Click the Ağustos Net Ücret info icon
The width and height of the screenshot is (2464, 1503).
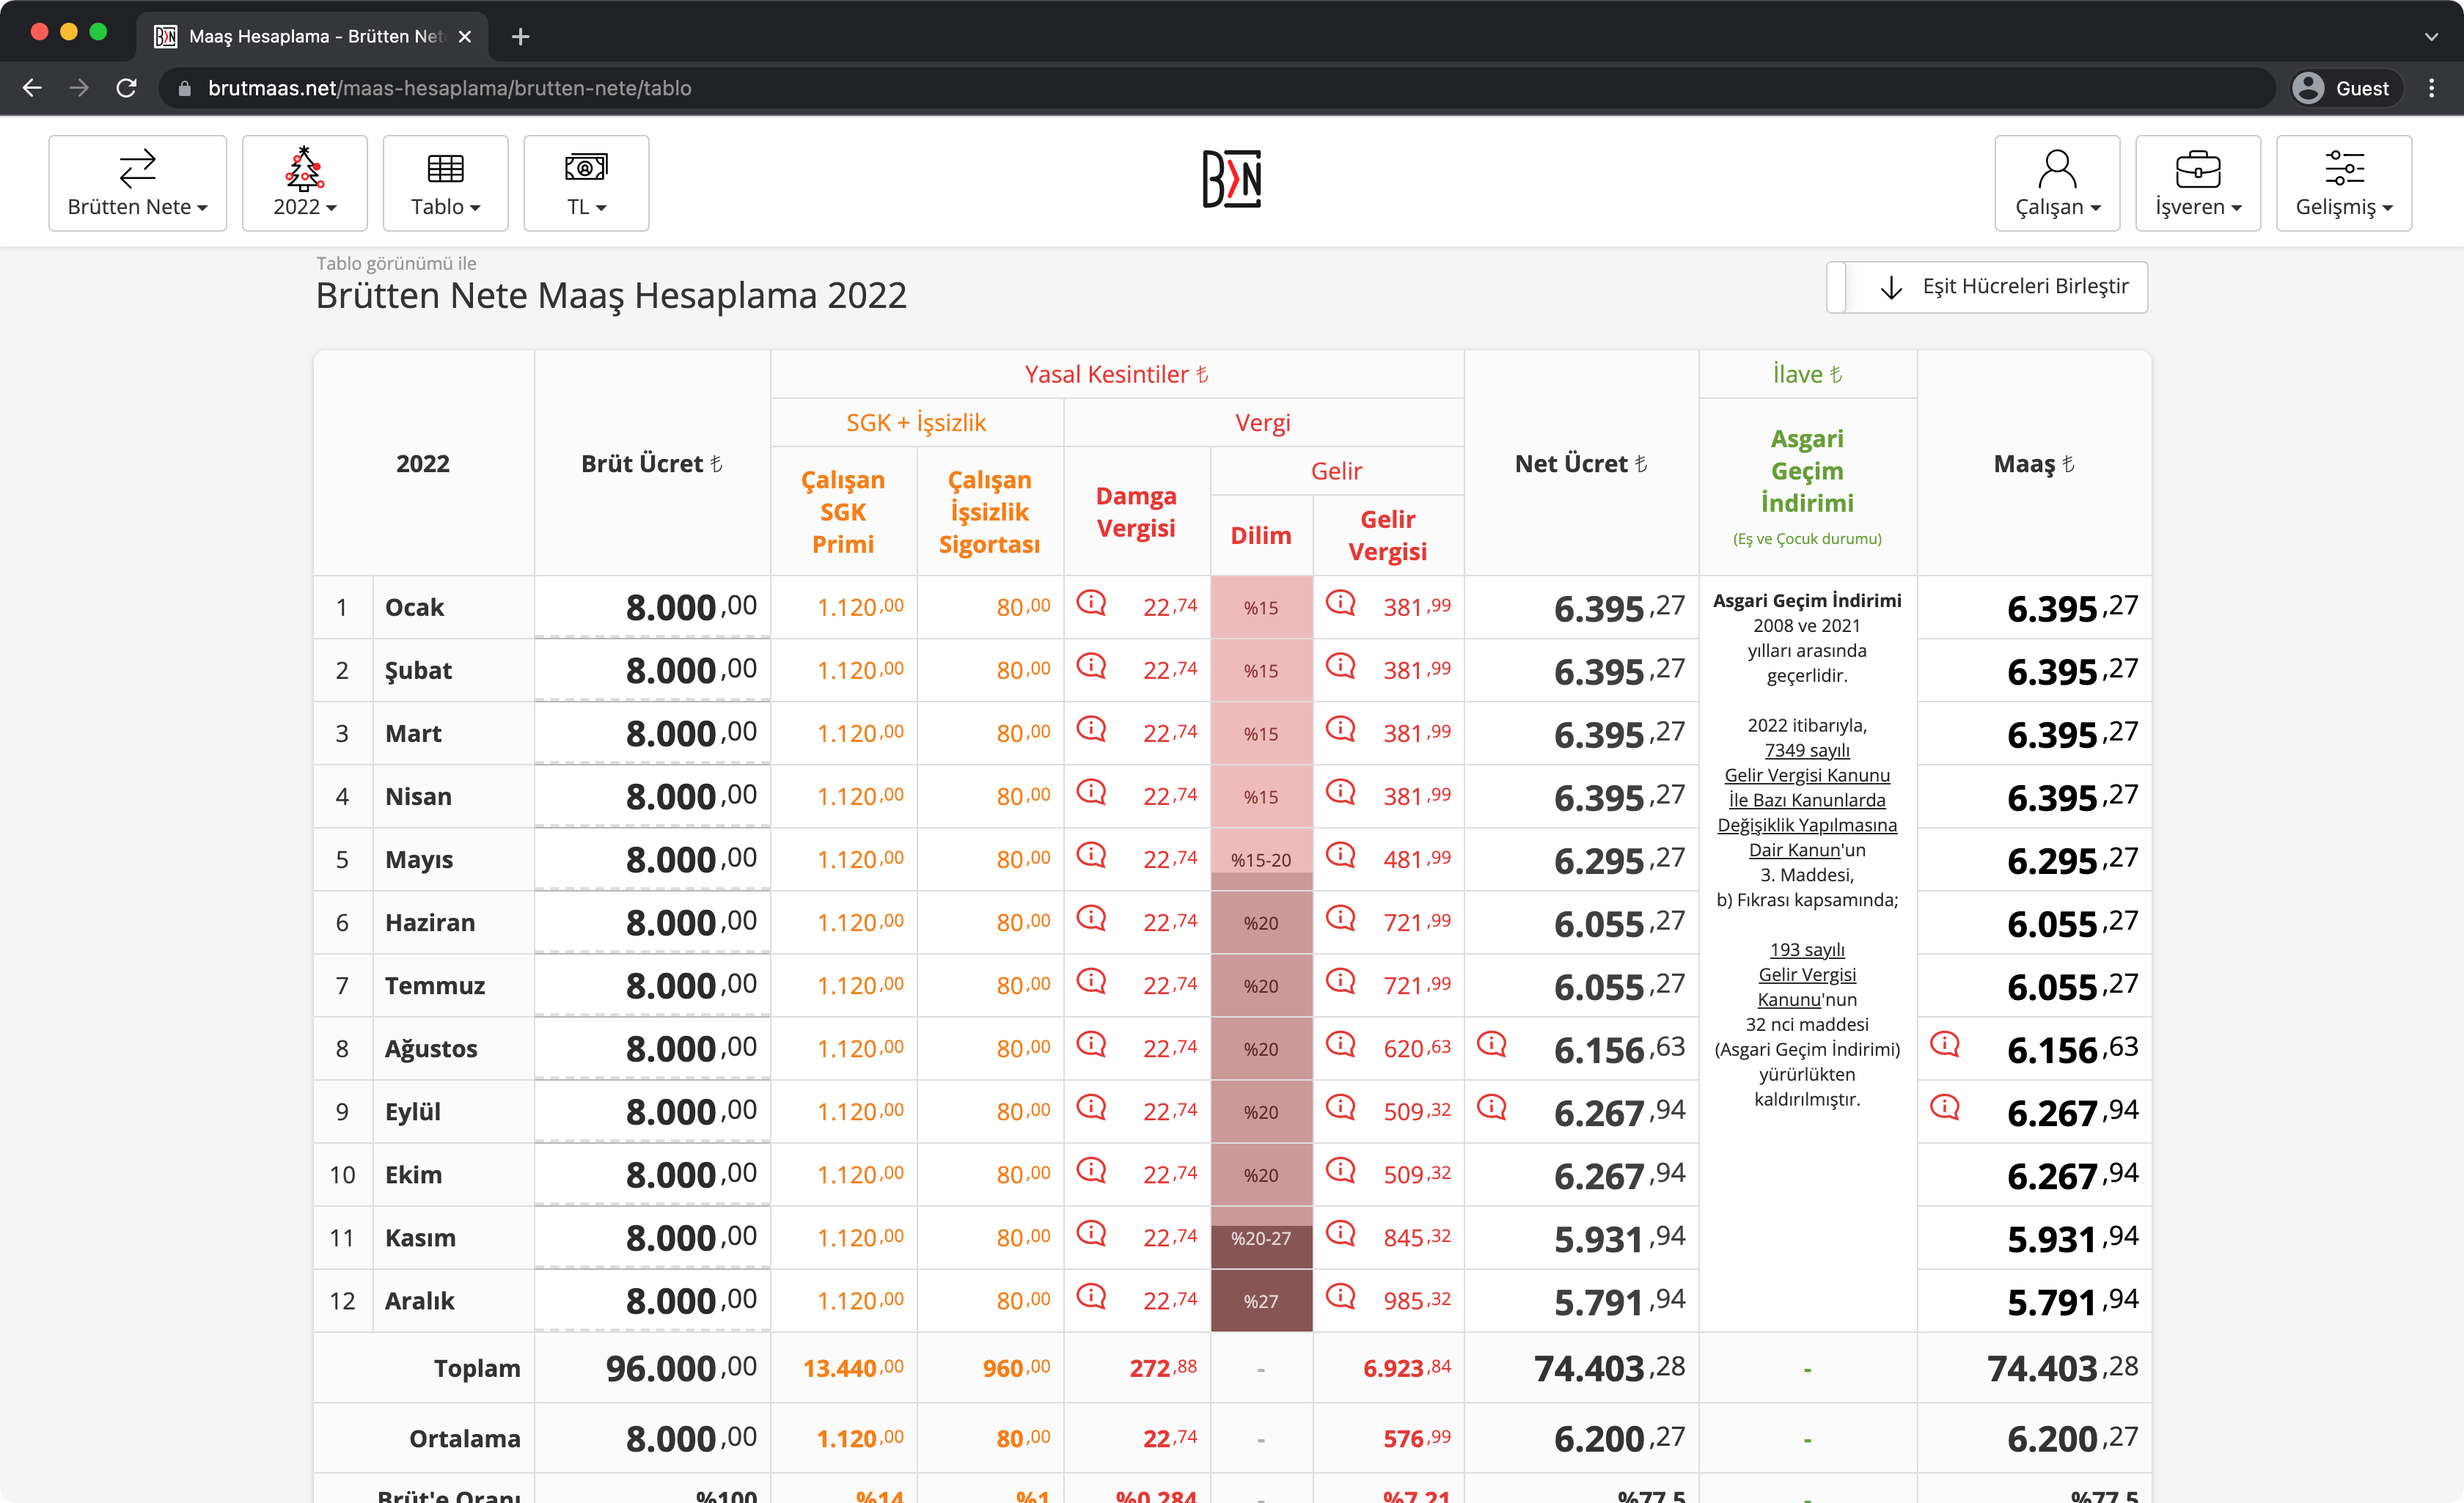[x=1491, y=1045]
